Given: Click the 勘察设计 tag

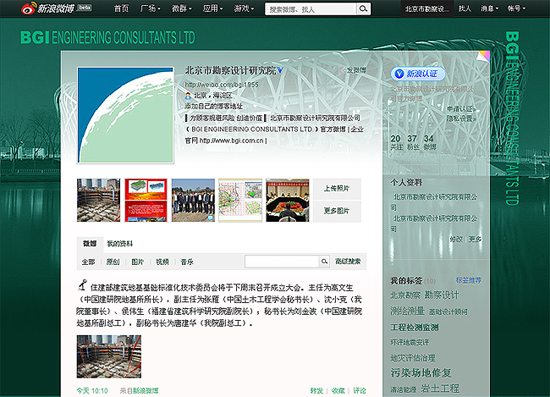Looking at the screenshot, I should (x=442, y=295).
